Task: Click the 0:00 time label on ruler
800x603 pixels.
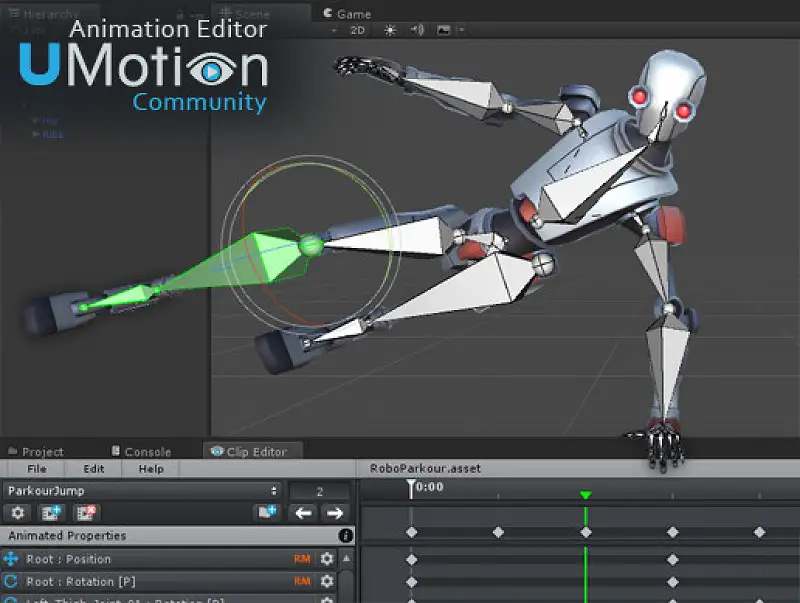Action: 430,487
